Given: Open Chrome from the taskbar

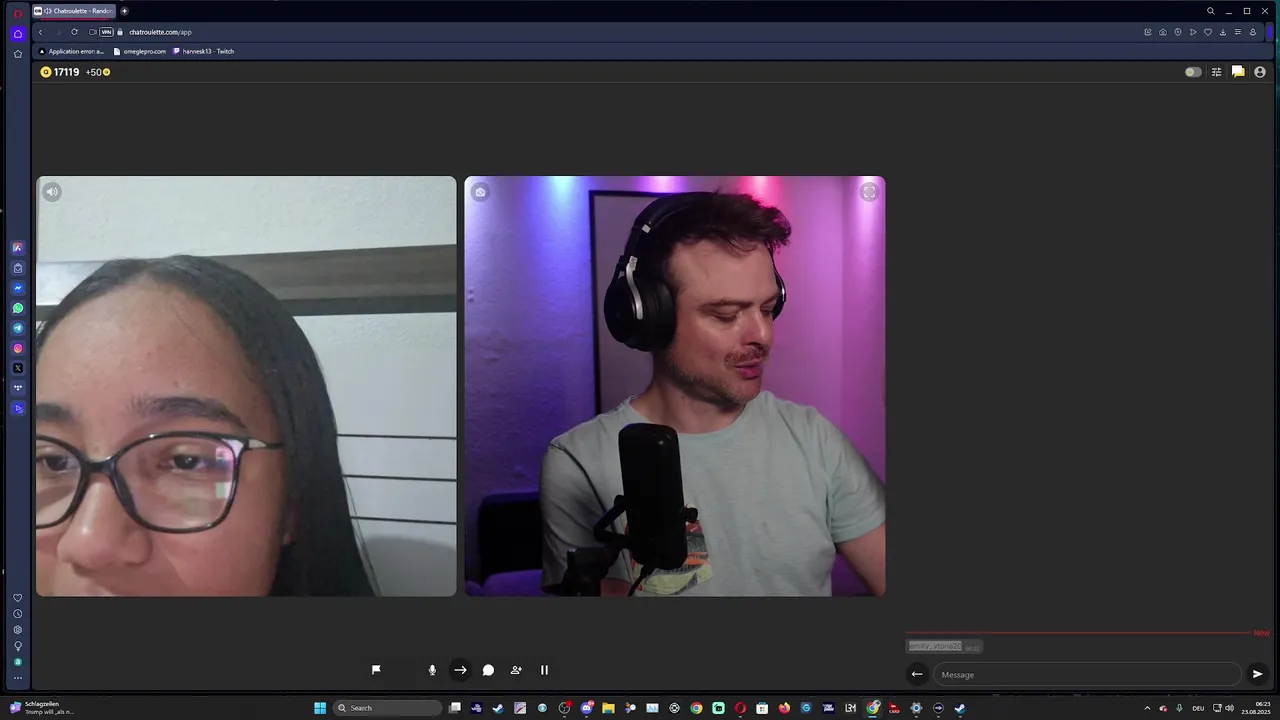Looking at the screenshot, I should (696, 708).
